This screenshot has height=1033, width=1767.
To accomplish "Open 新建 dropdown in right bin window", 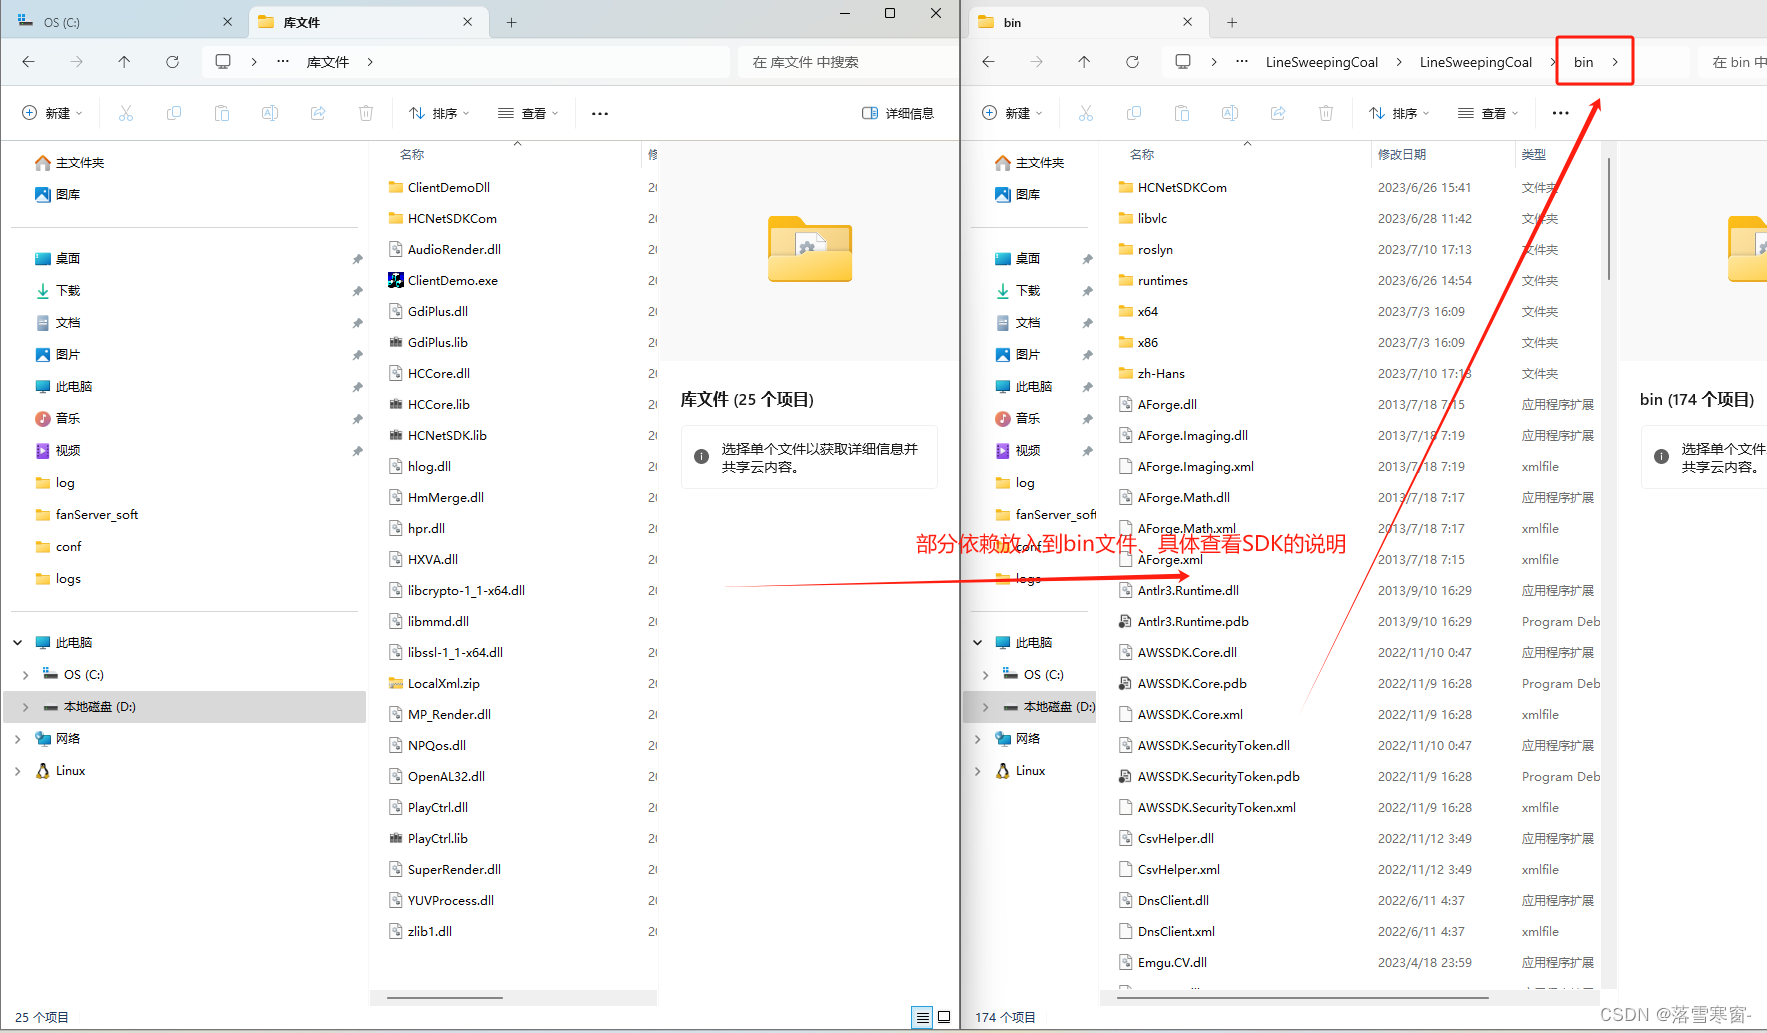I will point(1012,113).
